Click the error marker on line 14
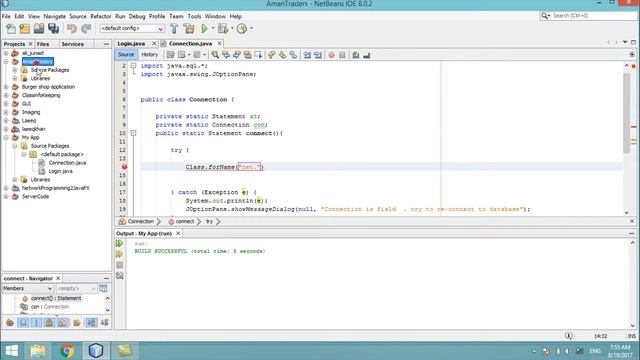Screen dimensions: 640x360 tap(124, 167)
